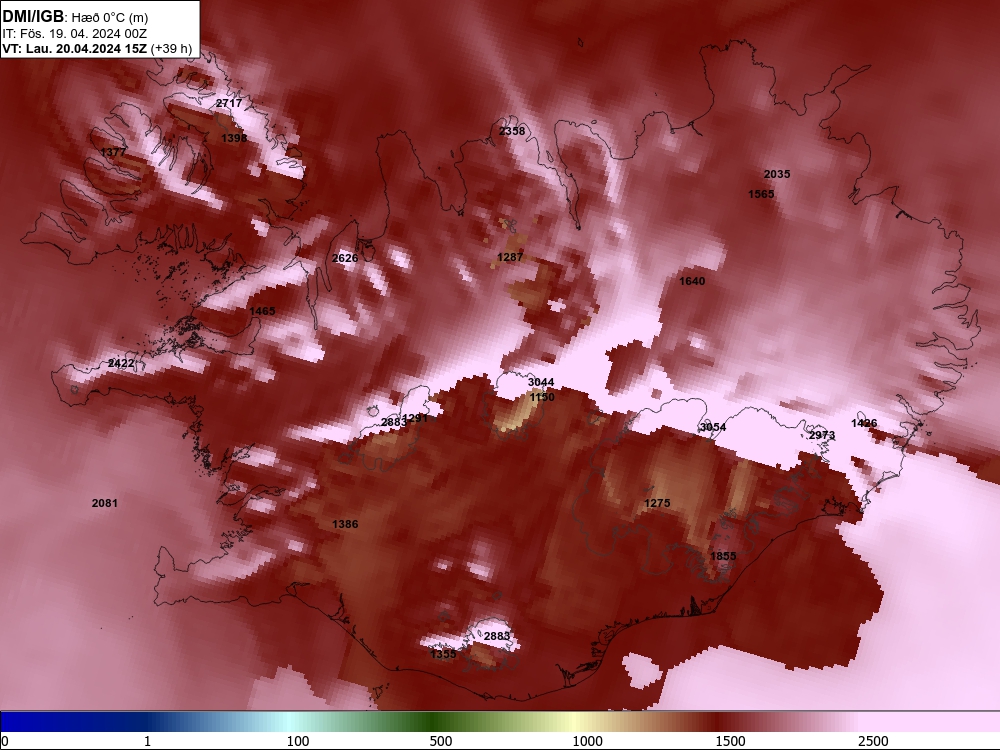Click the 1377 value in the Westfjords
Screen dimensions: 1000x750
[x=114, y=152]
